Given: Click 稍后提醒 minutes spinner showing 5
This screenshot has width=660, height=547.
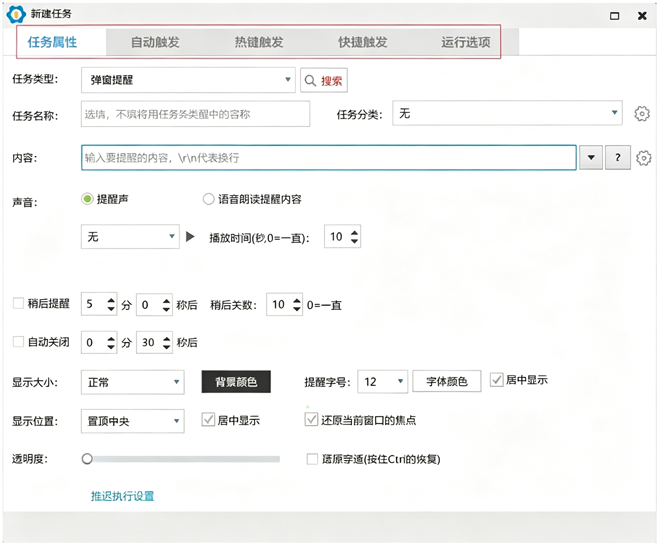Looking at the screenshot, I should coord(99,304).
